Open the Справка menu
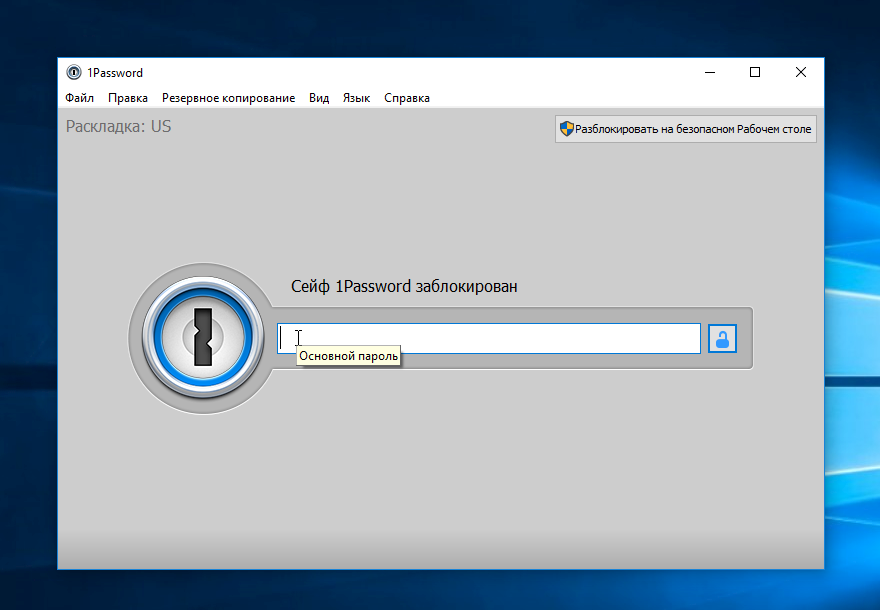The height and width of the screenshot is (610, 880). pyautogui.click(x=407, y=98)
